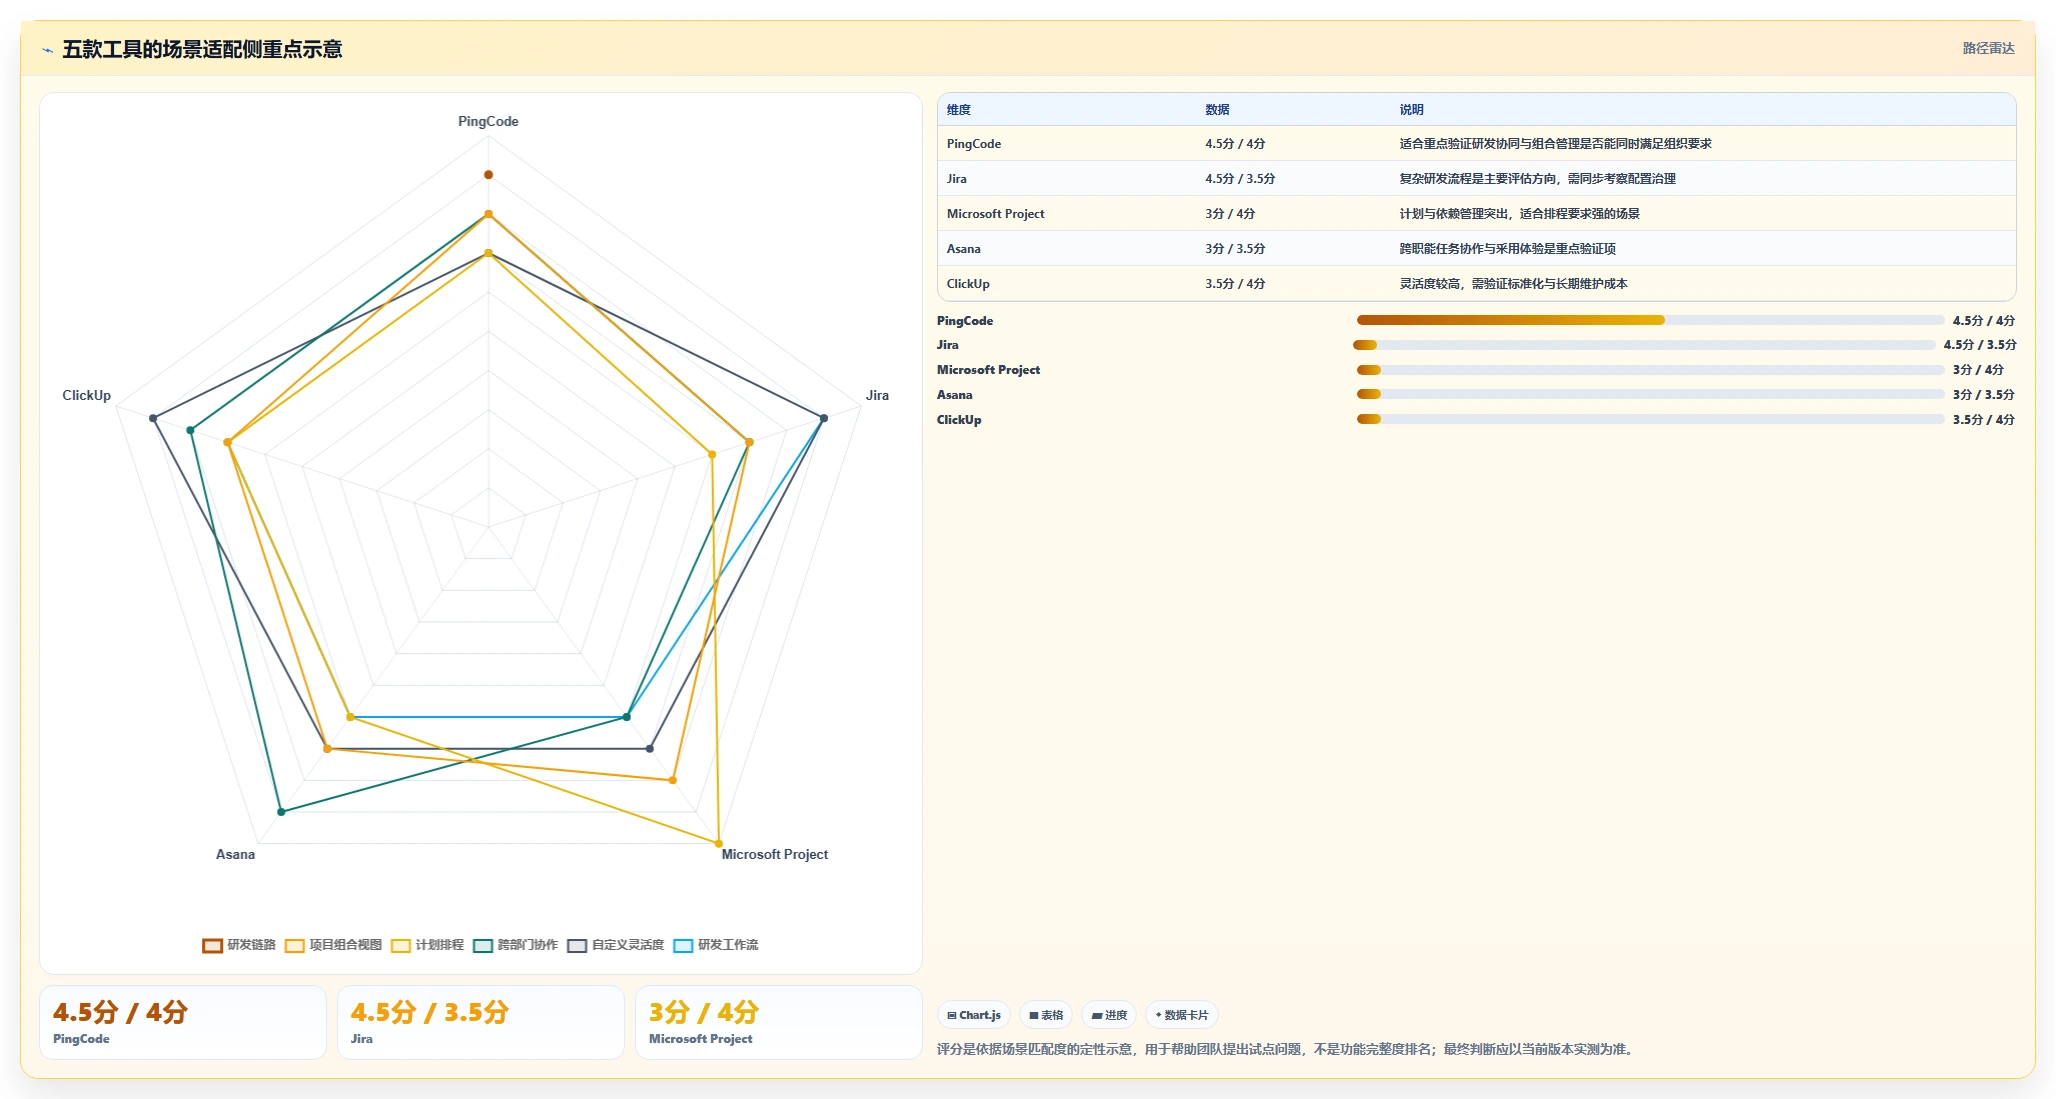Click the Asana axis label on the radar
Screen dimensions: 2056x1099
click(x=235, y=855)
